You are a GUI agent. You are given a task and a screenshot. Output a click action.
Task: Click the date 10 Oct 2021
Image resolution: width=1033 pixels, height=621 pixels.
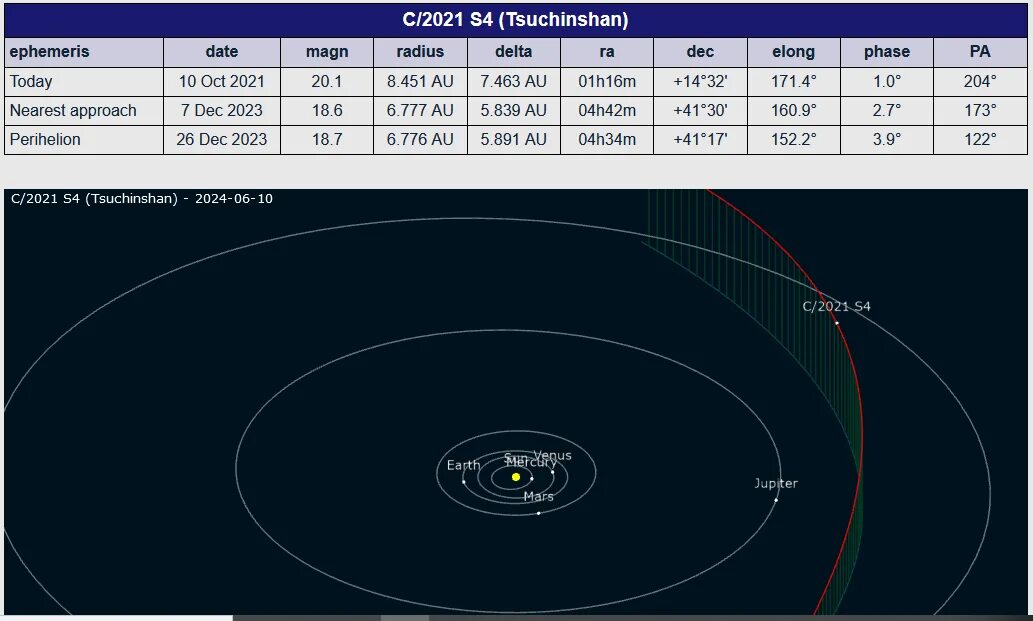click(x=221, y=81)
